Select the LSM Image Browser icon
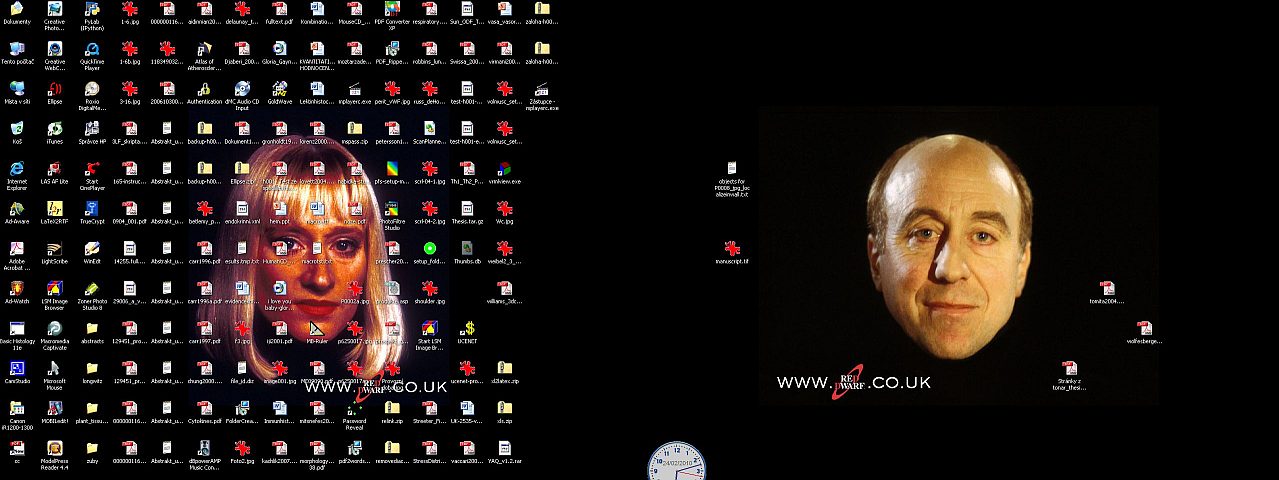 click(54, 289)
